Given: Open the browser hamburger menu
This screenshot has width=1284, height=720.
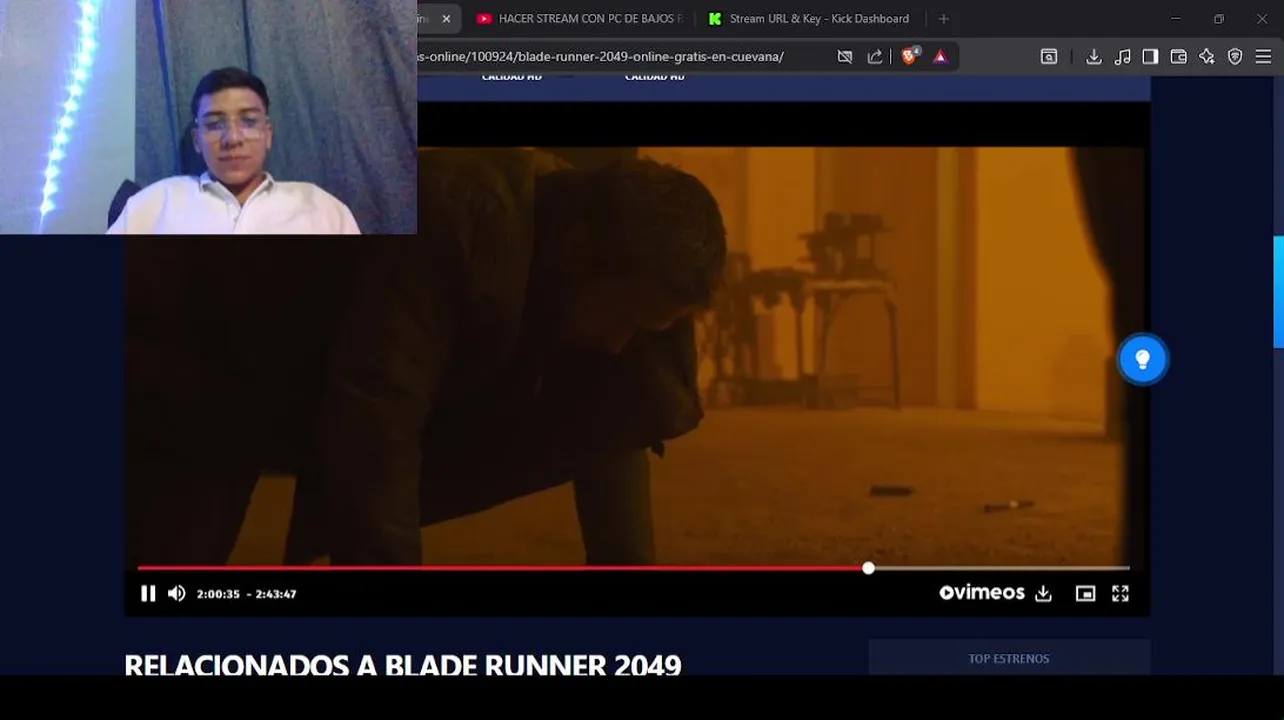Looking at the screenshot, I should click(1263, 57).
